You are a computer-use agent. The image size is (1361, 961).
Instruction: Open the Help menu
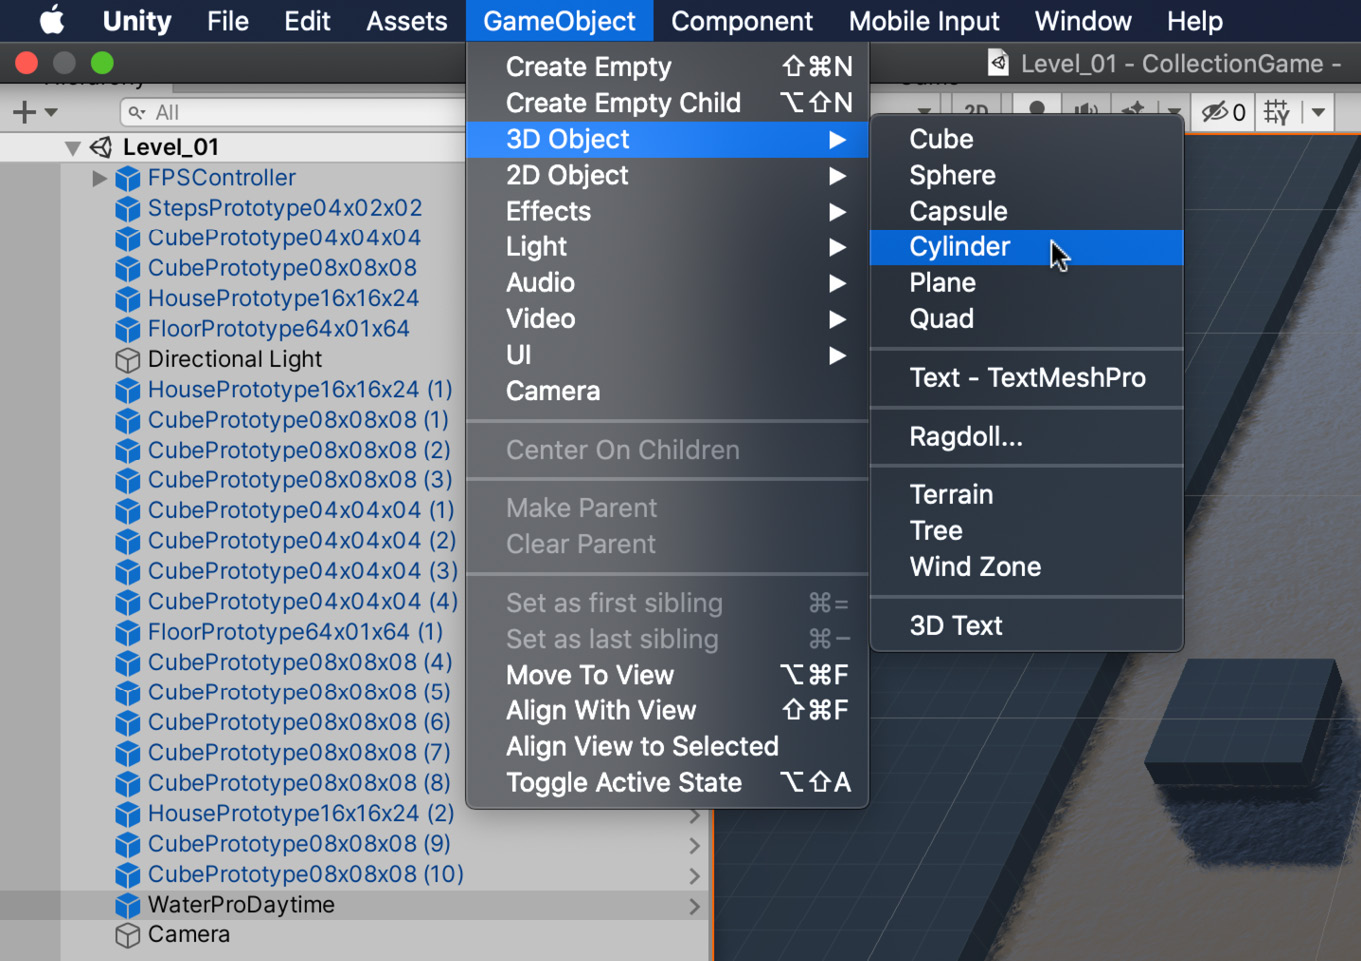(x=1195, y=21)
